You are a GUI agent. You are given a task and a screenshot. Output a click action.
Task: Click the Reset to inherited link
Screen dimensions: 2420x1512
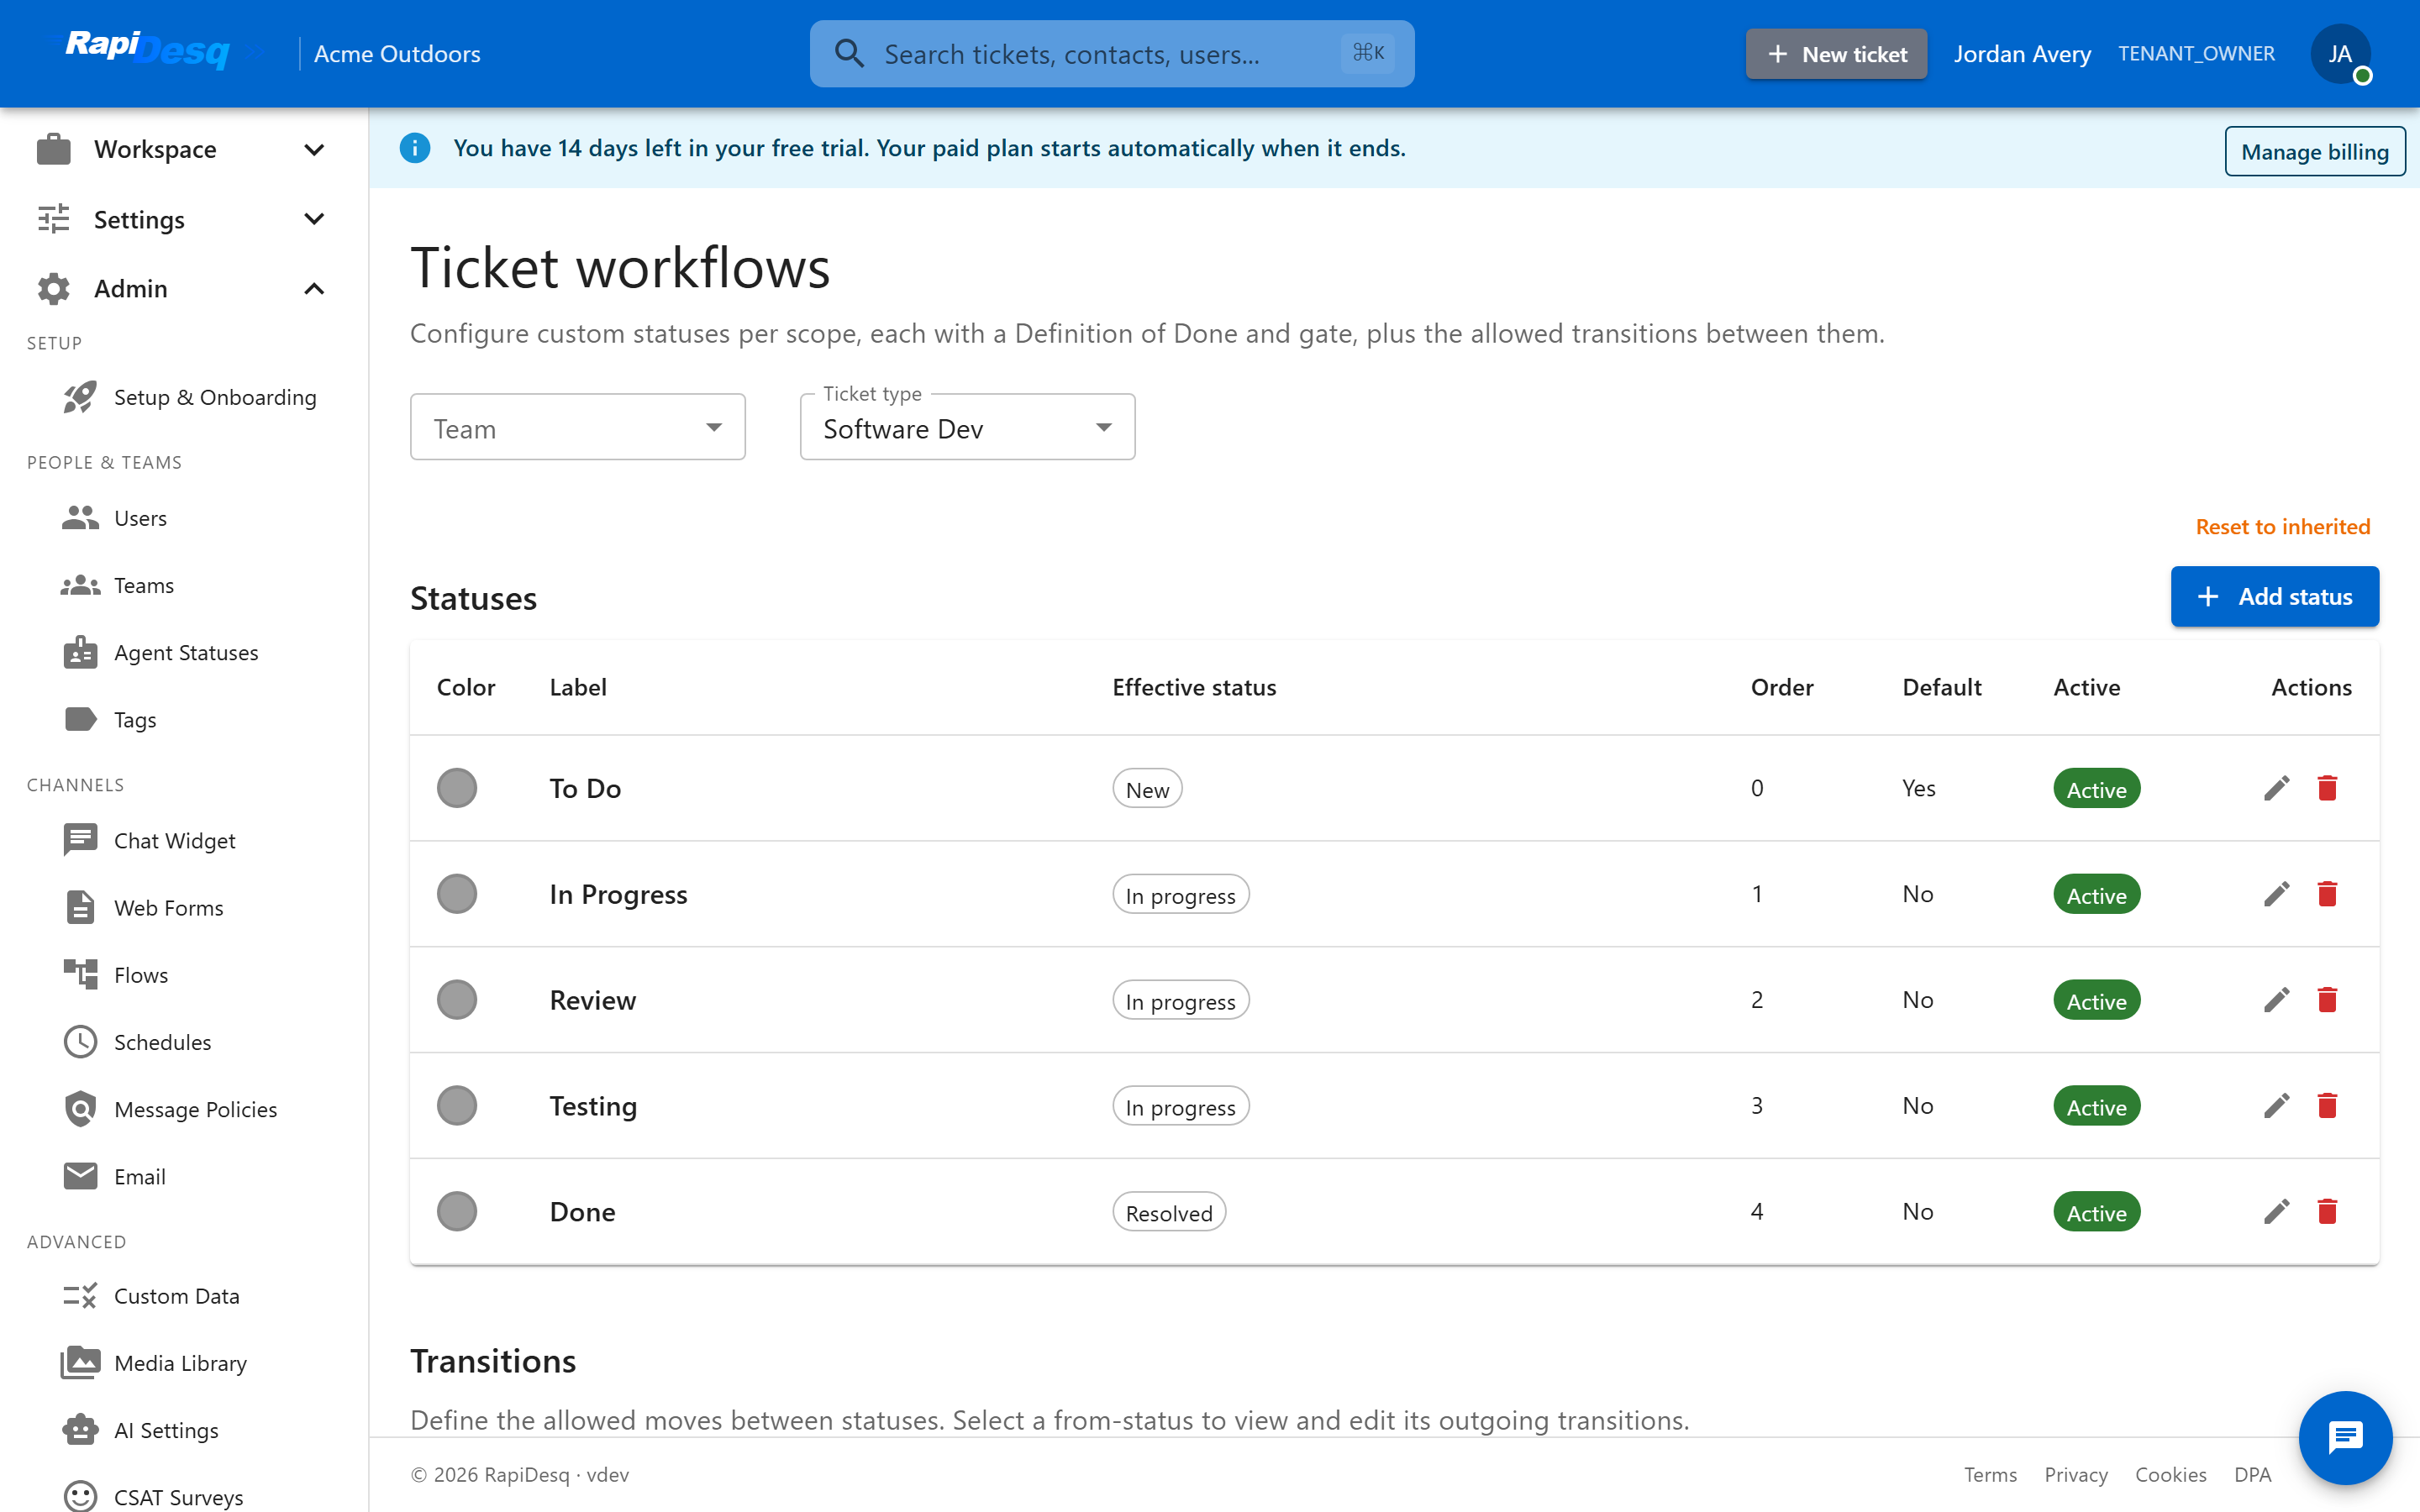pyautogui.click(x=2282, y=527)
